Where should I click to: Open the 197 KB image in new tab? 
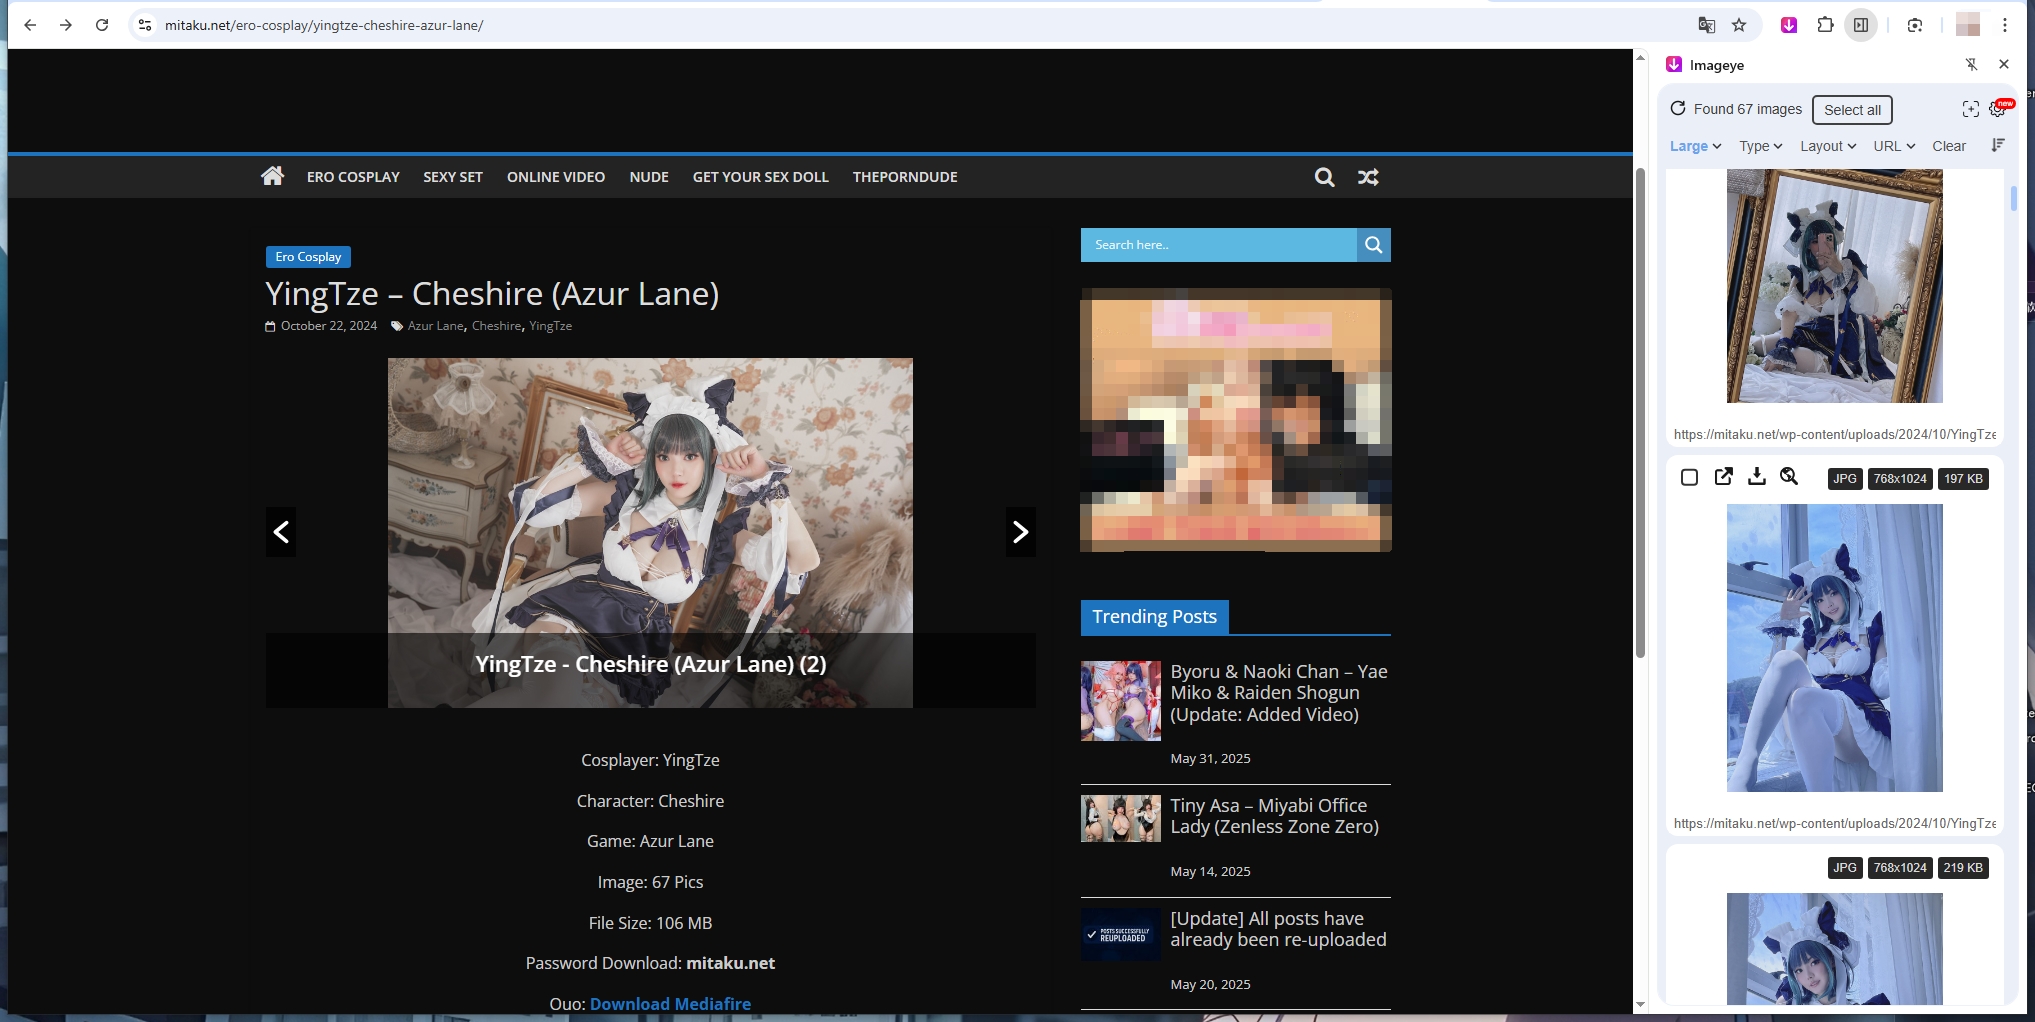[1723, 477]
